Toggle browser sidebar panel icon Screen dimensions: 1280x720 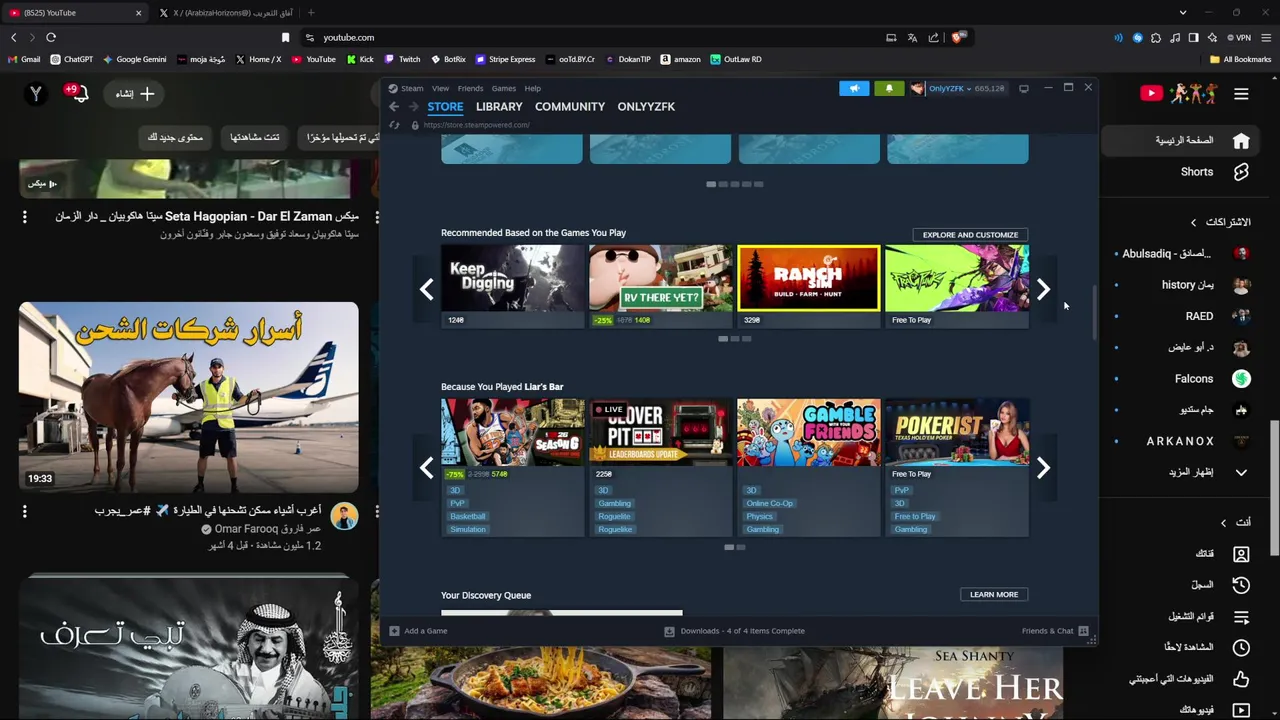coord(1193,37)
